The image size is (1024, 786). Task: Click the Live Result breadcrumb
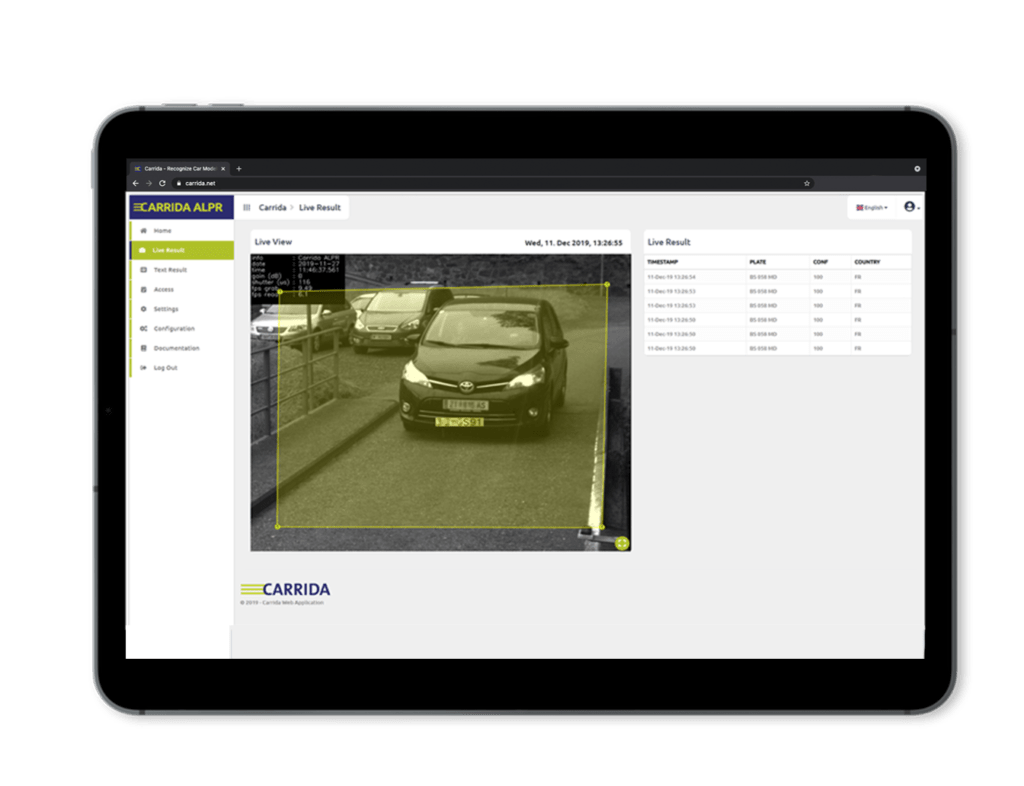[320, 208]
